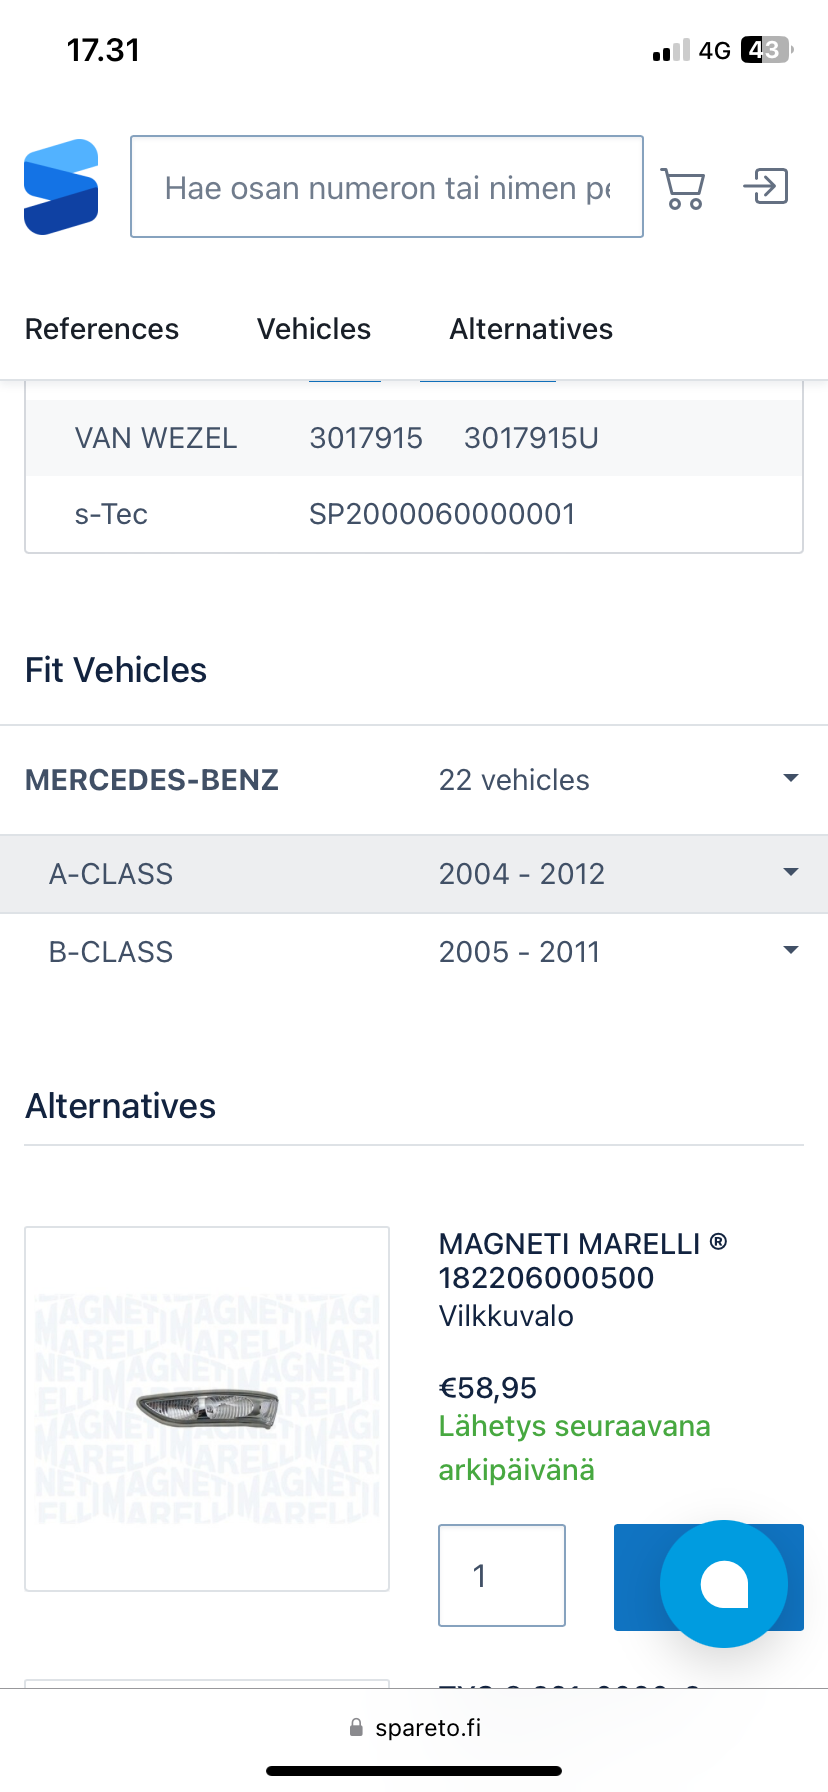Select the quantity field showing 1

tap(502, 1575)
